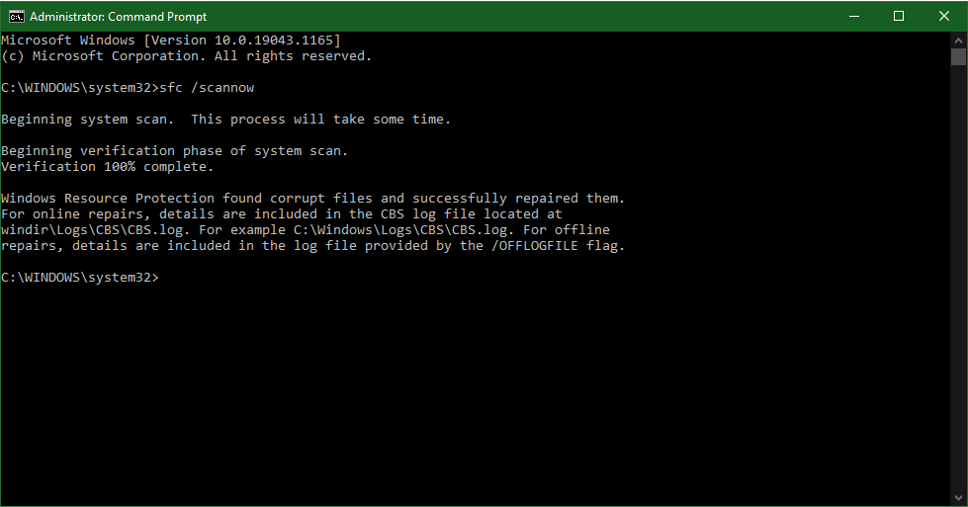
Task: Close the Administrator Command Prompt window
Action: 944,17
